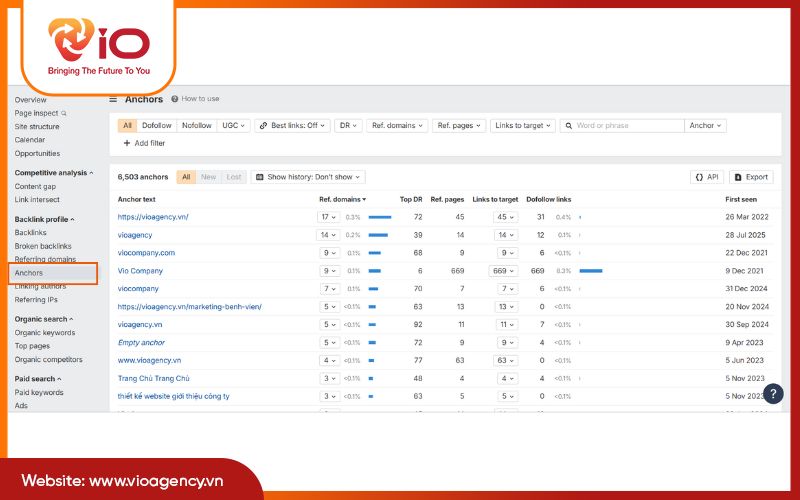800x500 pixels.
Task: Select the All link type filter
Action: [x=127, y=126]
